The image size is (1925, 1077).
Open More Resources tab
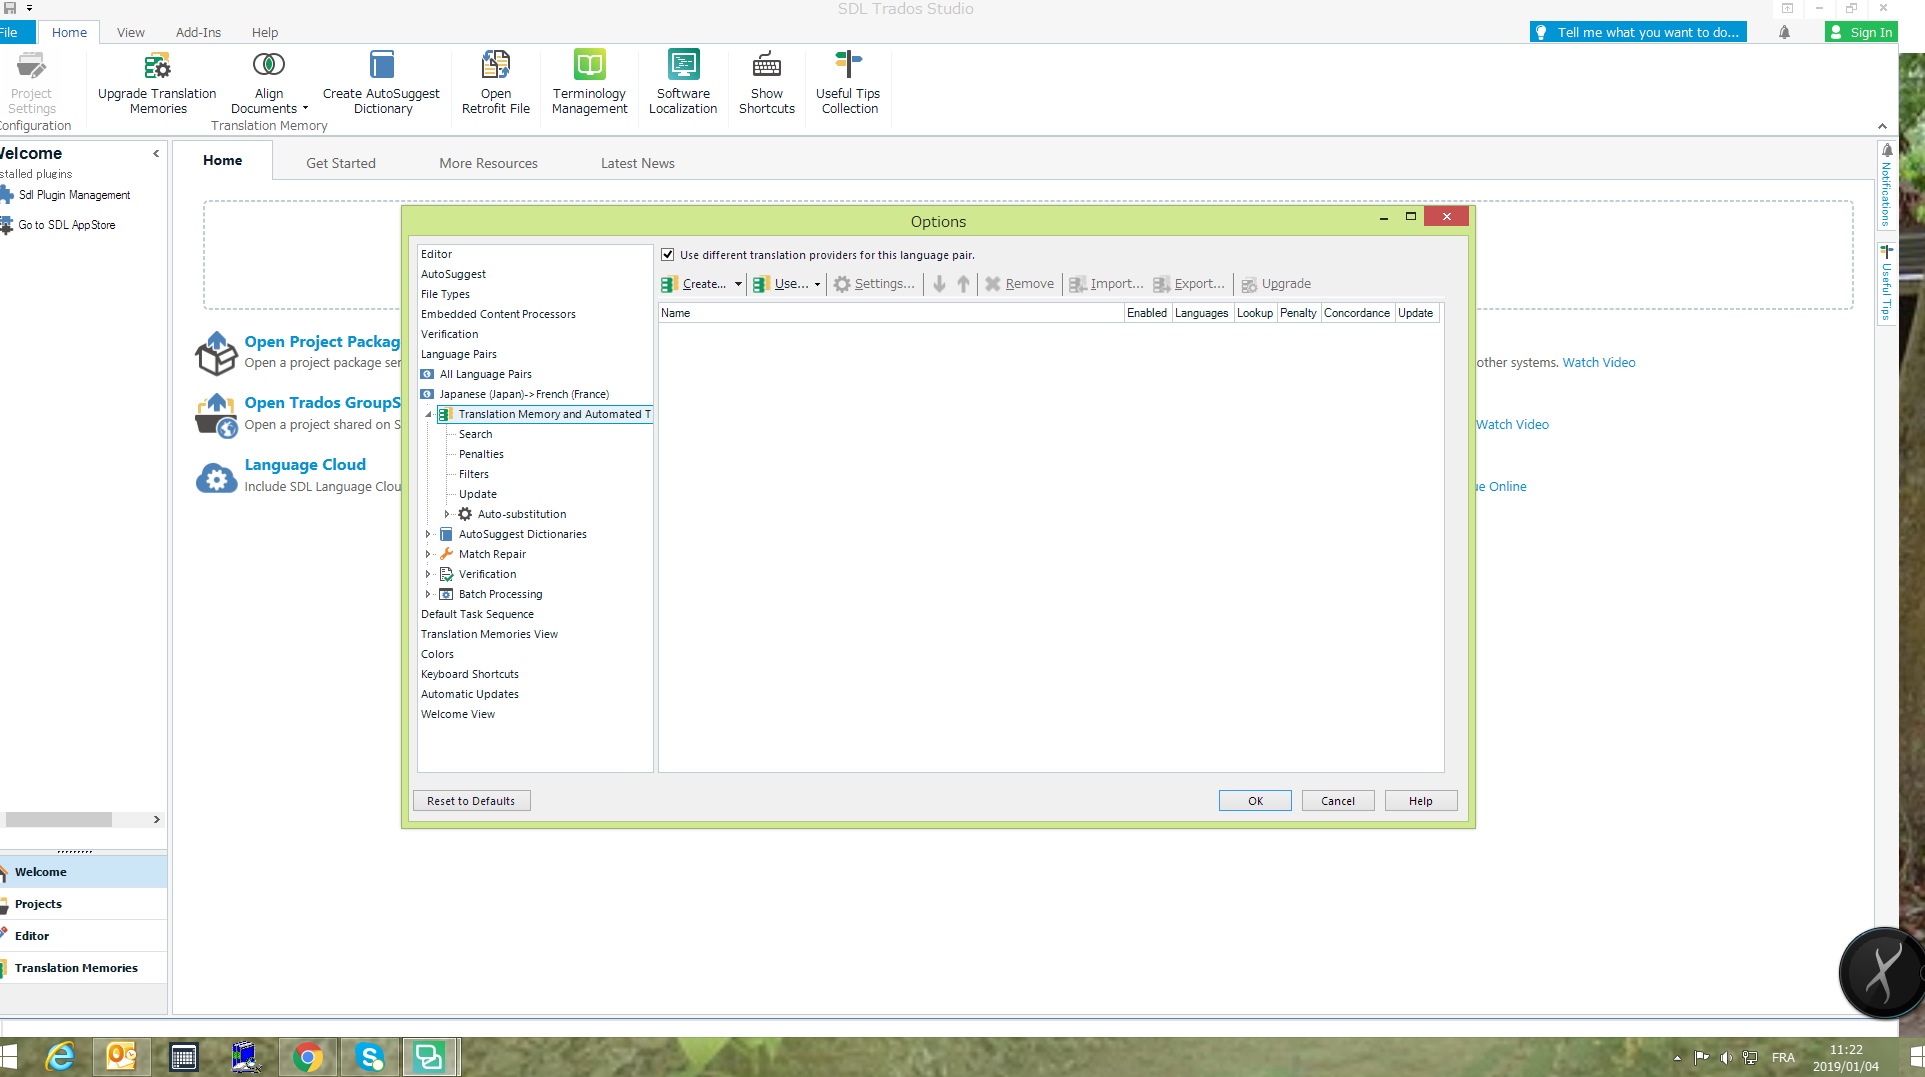coord(488,163)
